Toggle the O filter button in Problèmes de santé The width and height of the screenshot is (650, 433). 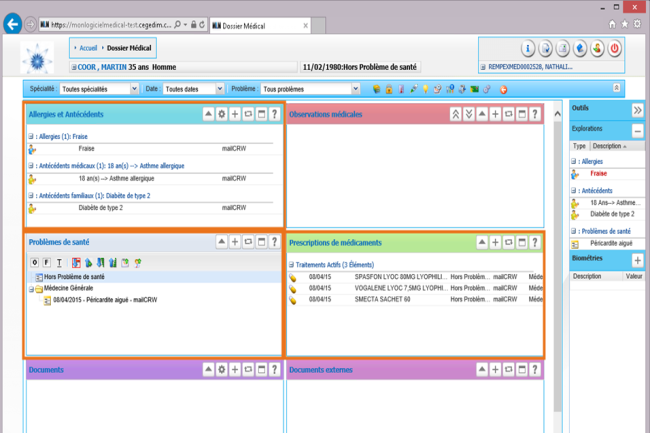[x=33, y=262]
